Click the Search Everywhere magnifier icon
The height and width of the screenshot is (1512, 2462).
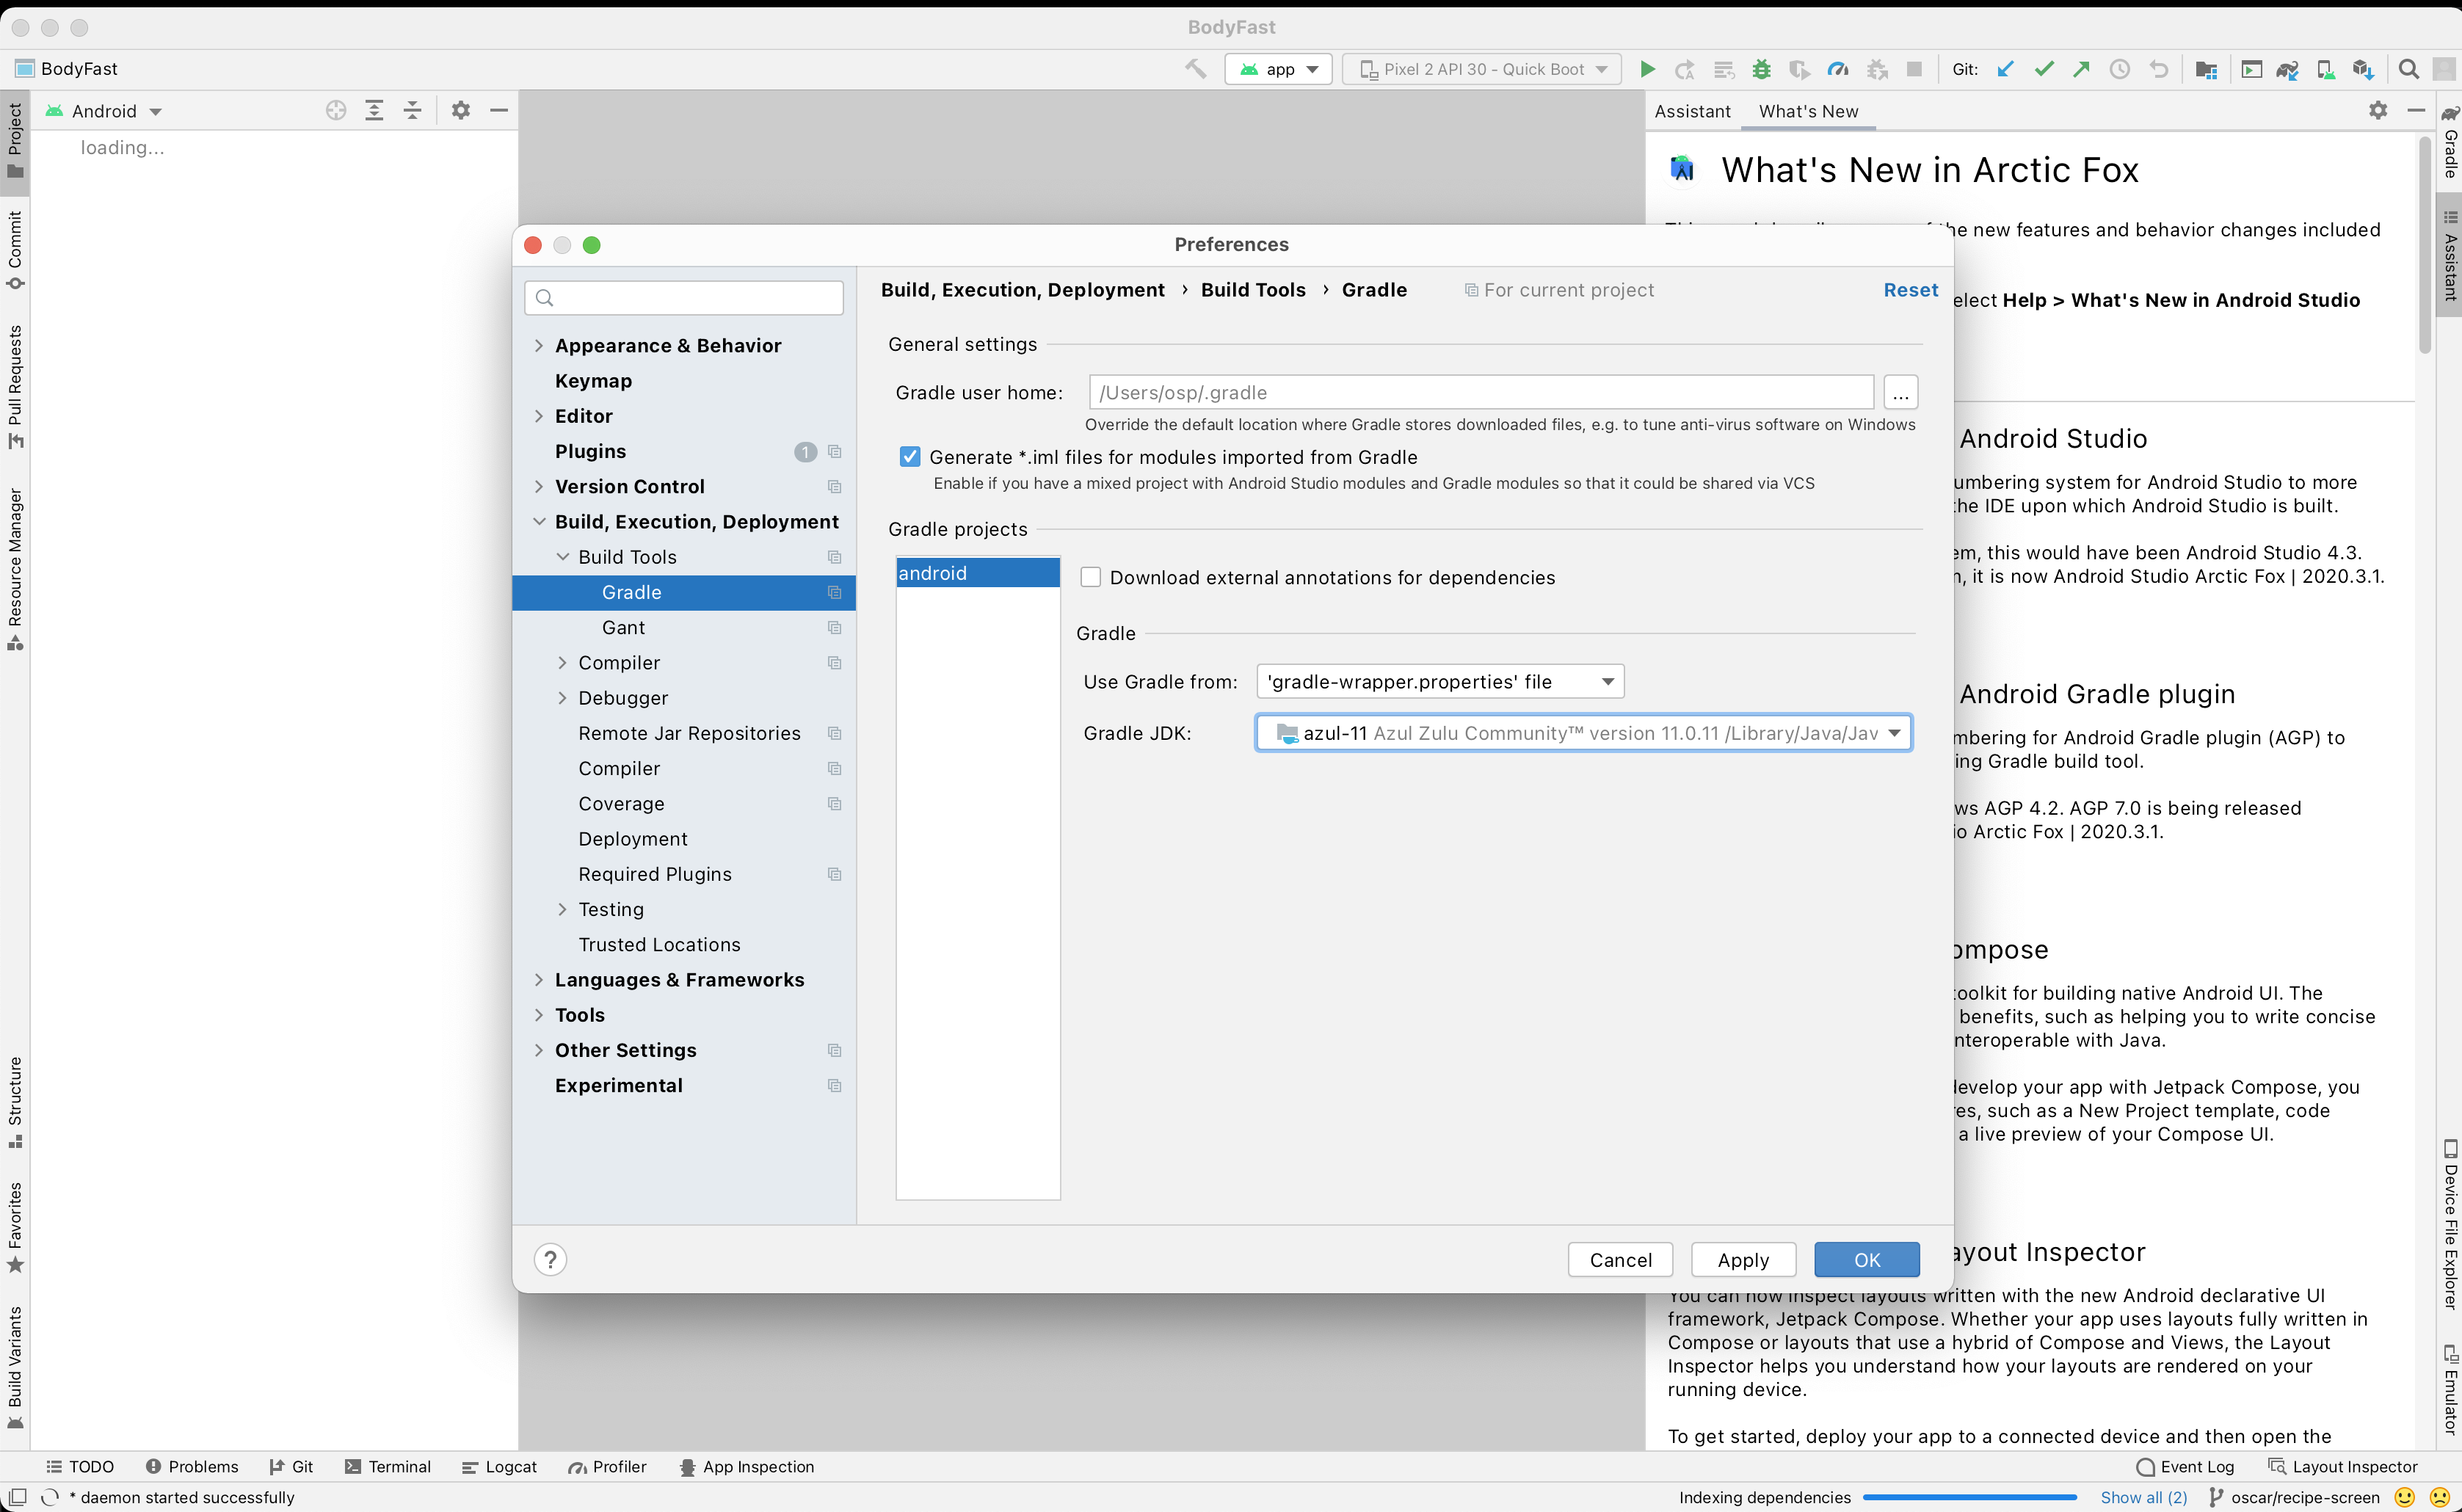[x=2409, y=69]
